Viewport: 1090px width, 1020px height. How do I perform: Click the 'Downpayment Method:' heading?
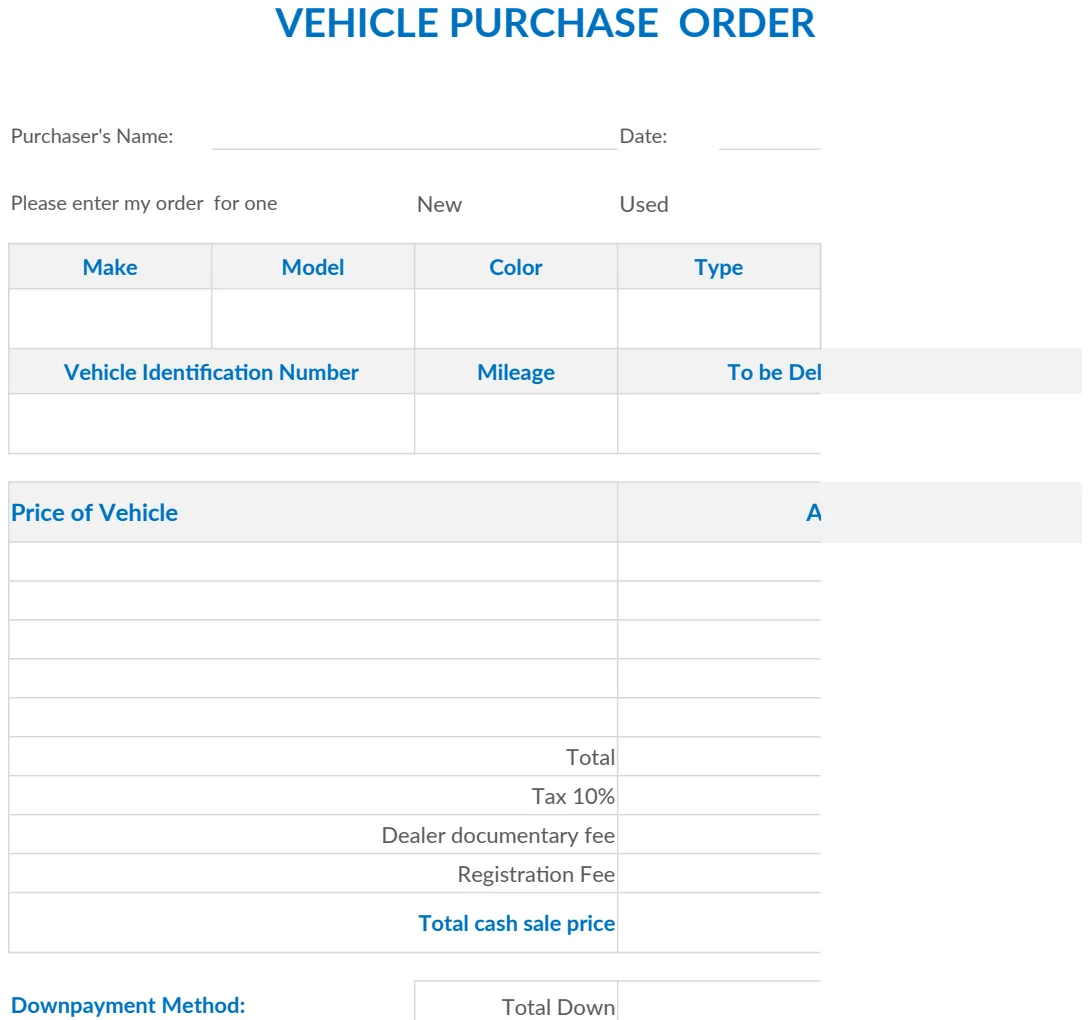click(128, 1005)
